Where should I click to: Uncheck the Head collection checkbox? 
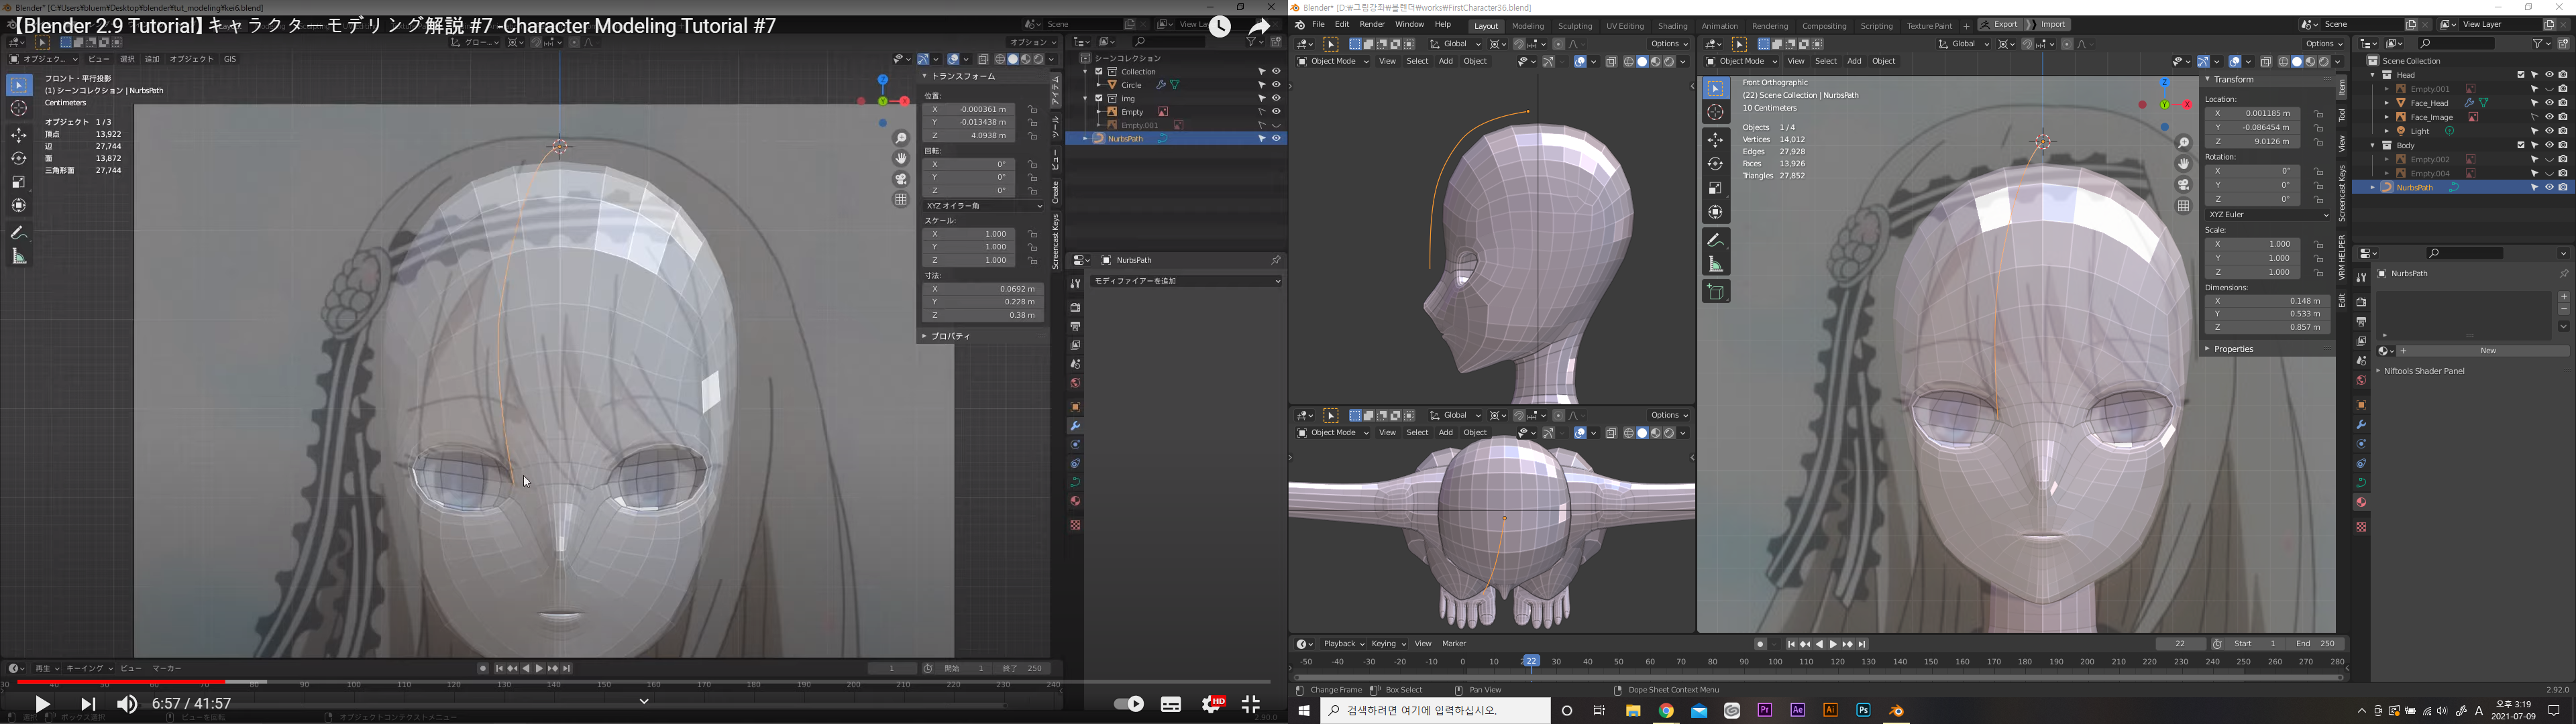coord(2521,75)
